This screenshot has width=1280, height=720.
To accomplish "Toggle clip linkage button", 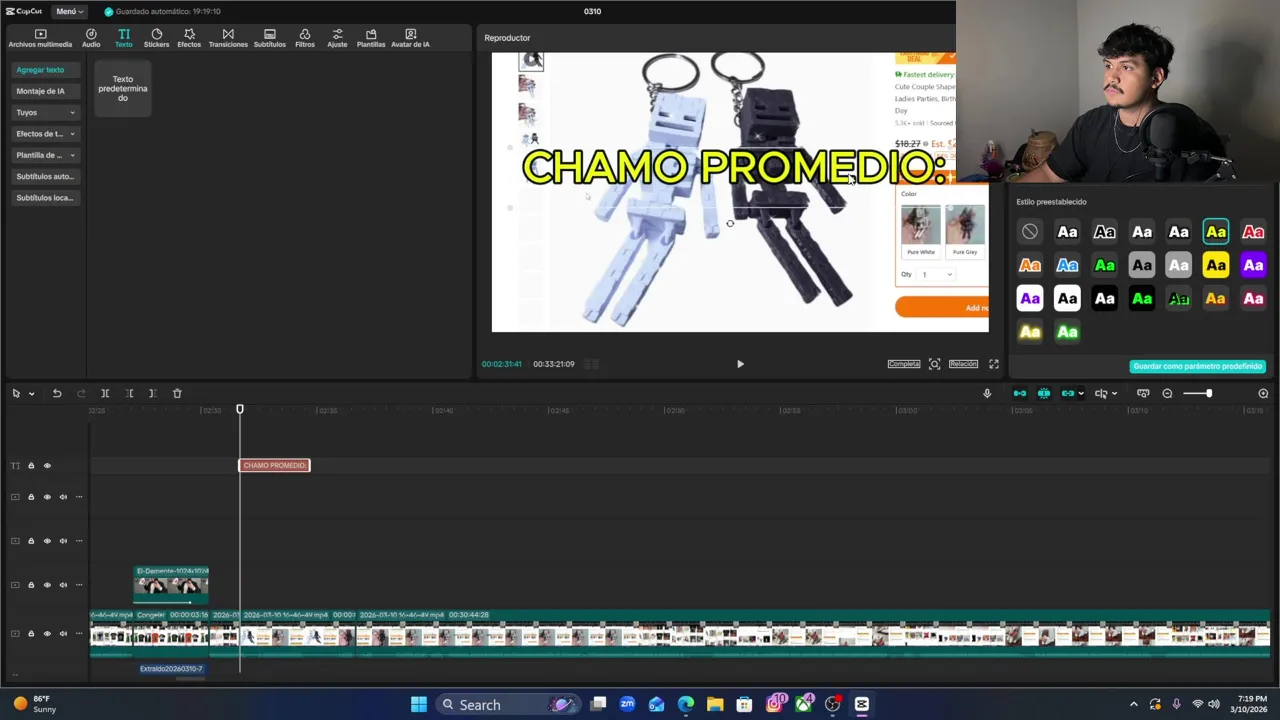I will 1067,393.
